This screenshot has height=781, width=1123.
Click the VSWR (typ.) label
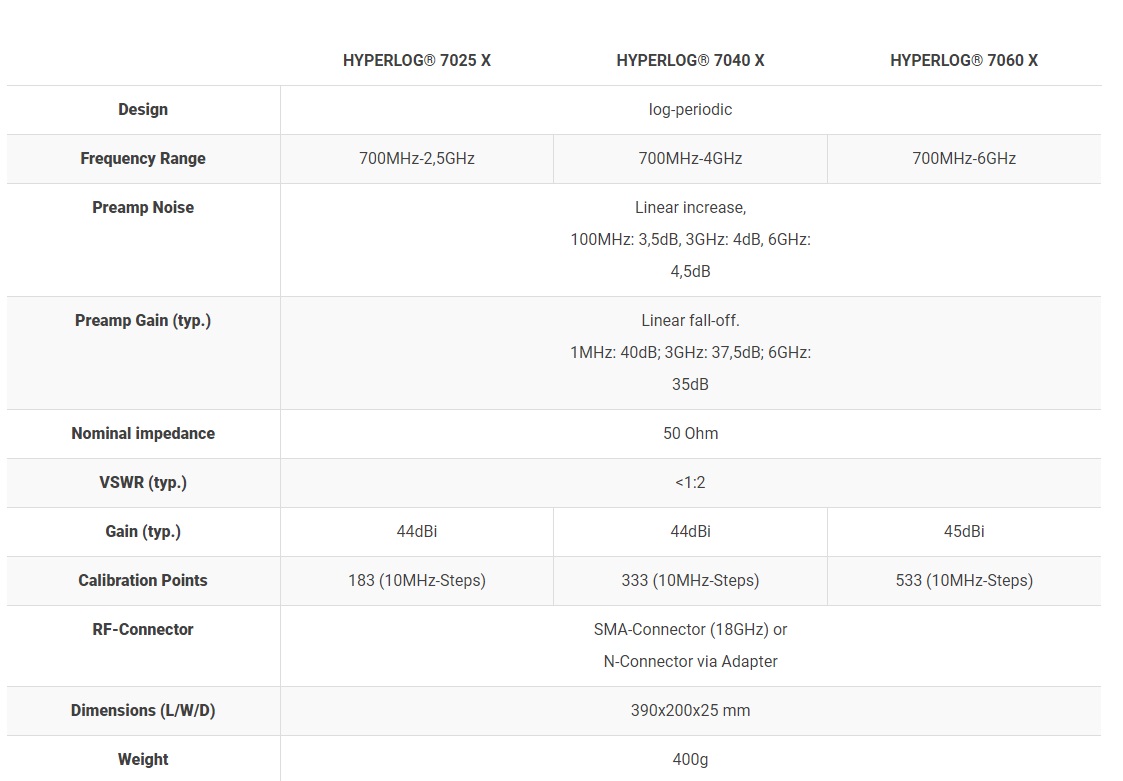[143, 482]
